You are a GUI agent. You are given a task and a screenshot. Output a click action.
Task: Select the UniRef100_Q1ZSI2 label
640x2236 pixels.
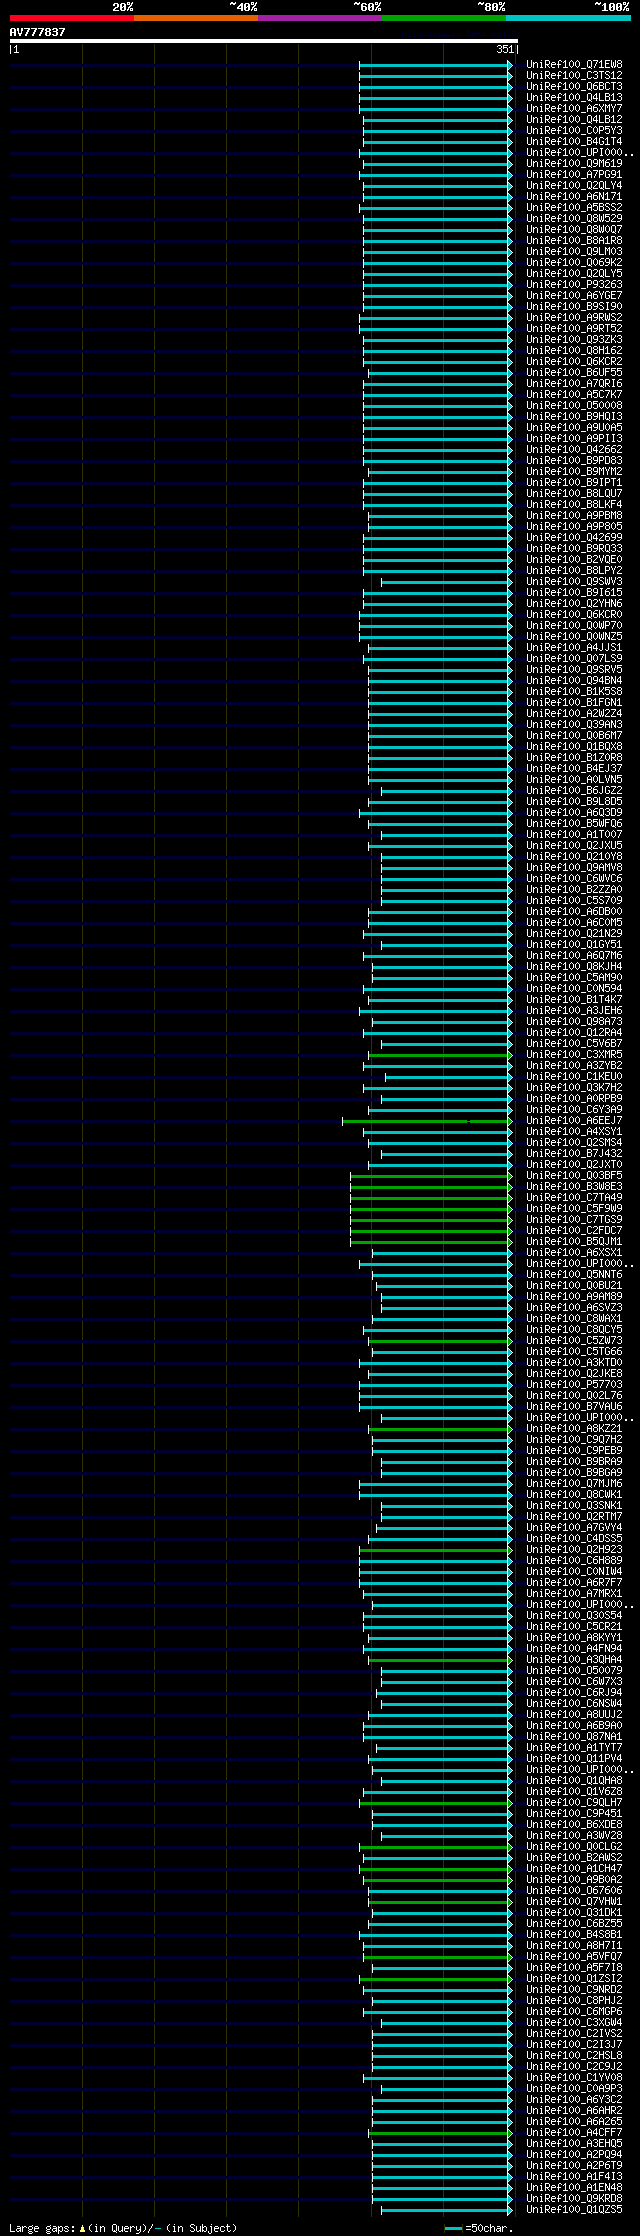[574, 1978]
